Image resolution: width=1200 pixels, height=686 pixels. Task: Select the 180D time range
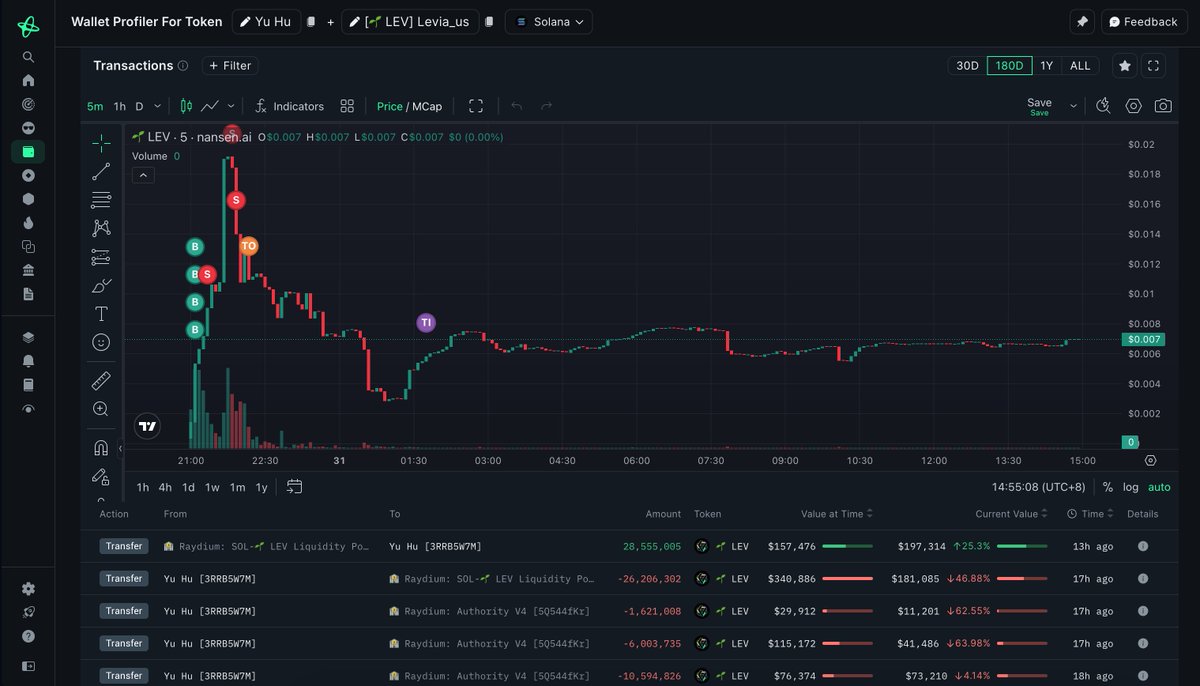1010,65
